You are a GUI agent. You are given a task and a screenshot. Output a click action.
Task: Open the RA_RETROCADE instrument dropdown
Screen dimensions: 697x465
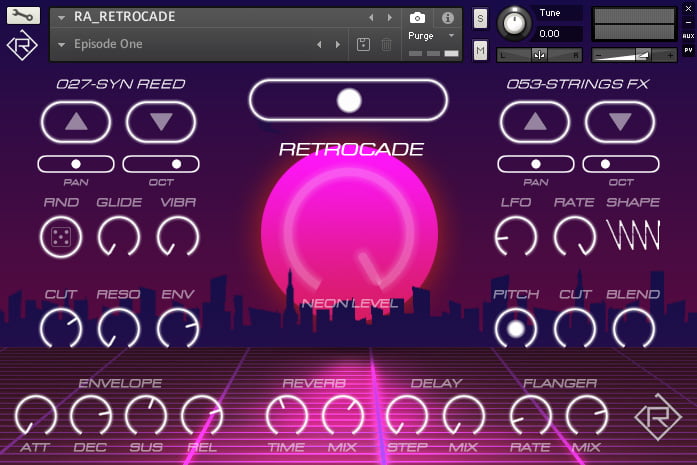click(62, 18)
